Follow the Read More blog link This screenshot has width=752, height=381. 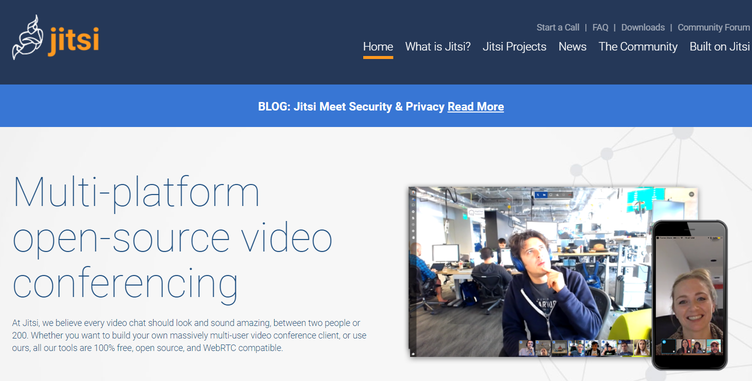(475, 107)
